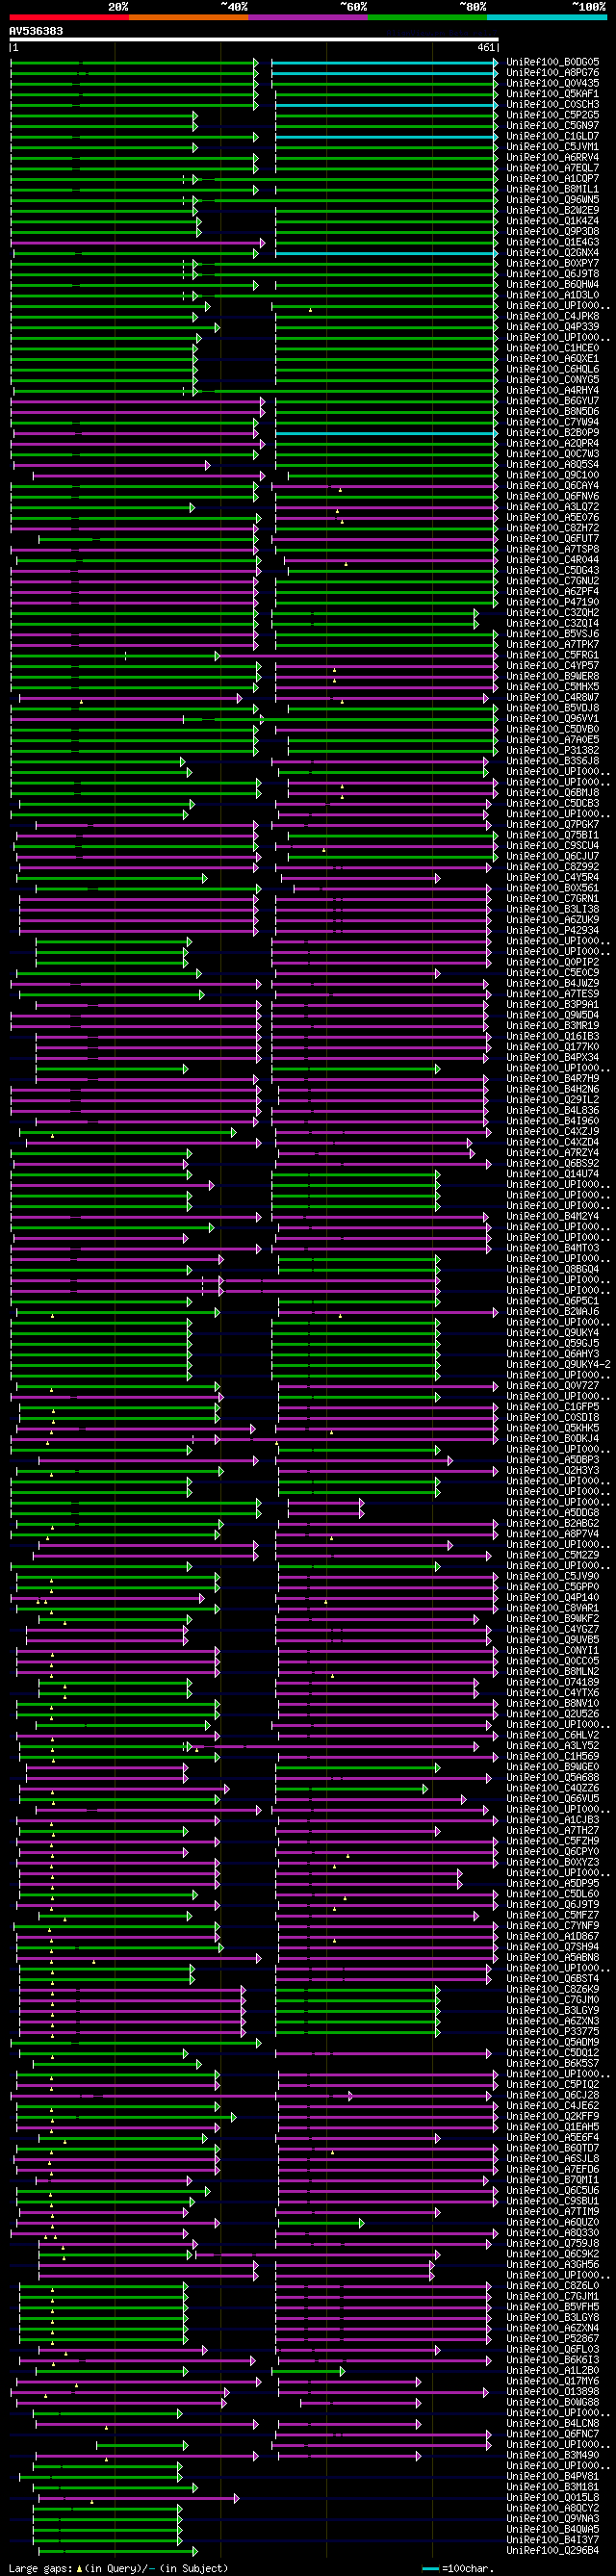The width and height of the screenshot is (616, 2576).
Task: Click the white query sequence bar
Action: 254,40
